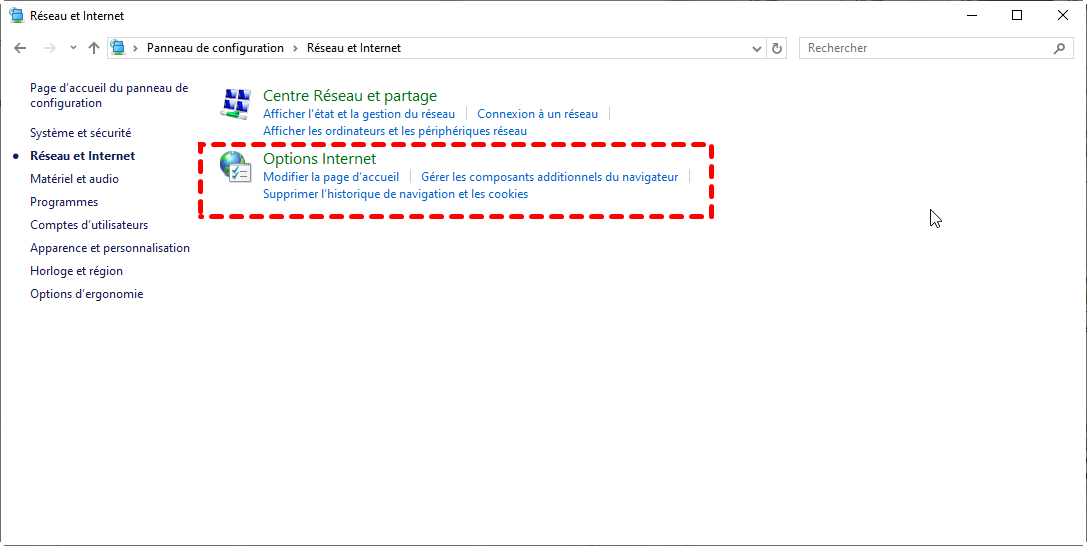This screenshot has height=546, width=1087.
Task: Click the title bar window icon
Action: (x=16, y=16)
